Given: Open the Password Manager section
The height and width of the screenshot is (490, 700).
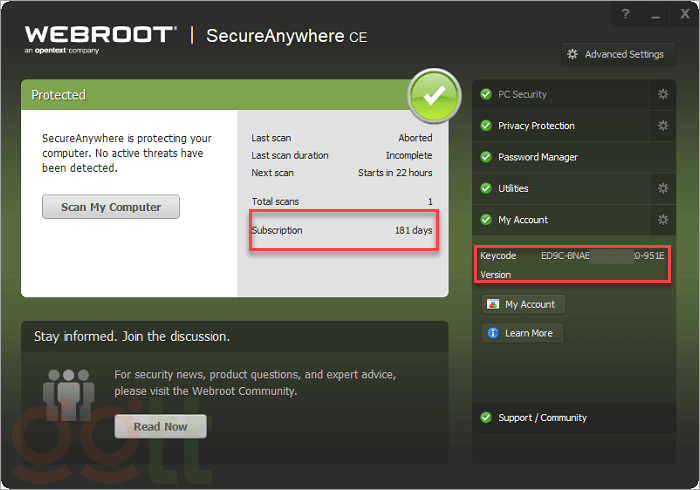Looking at the screenshot, I should pos(537,157).
